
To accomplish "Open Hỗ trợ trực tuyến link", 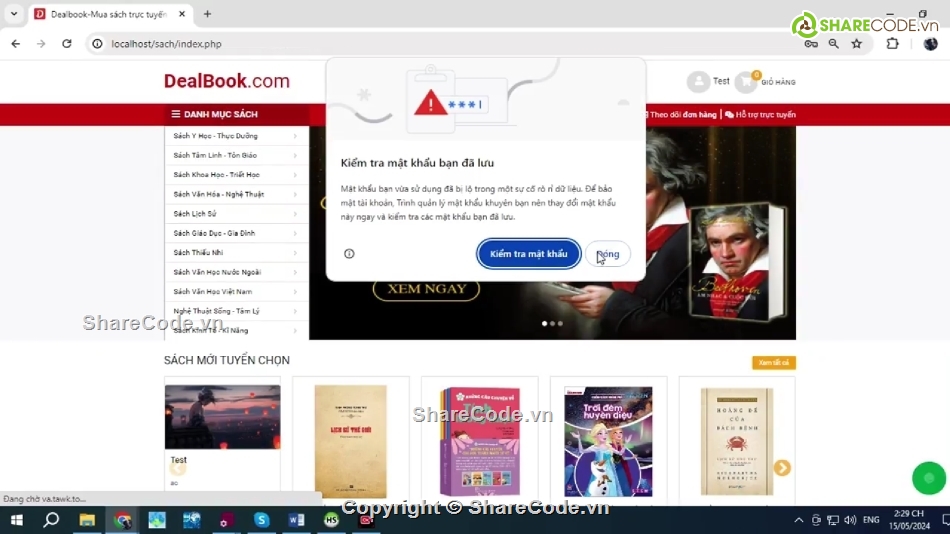I will pos(761,115).
